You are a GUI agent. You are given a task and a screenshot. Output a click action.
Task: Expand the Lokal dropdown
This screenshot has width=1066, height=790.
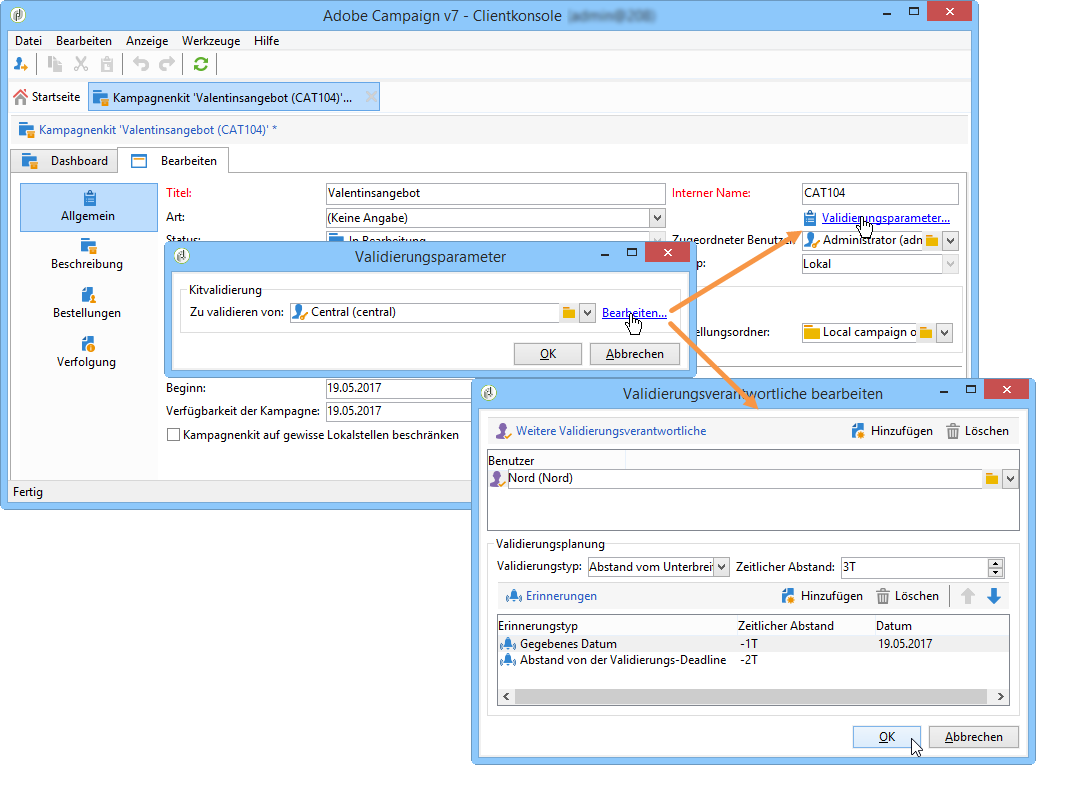950,264
